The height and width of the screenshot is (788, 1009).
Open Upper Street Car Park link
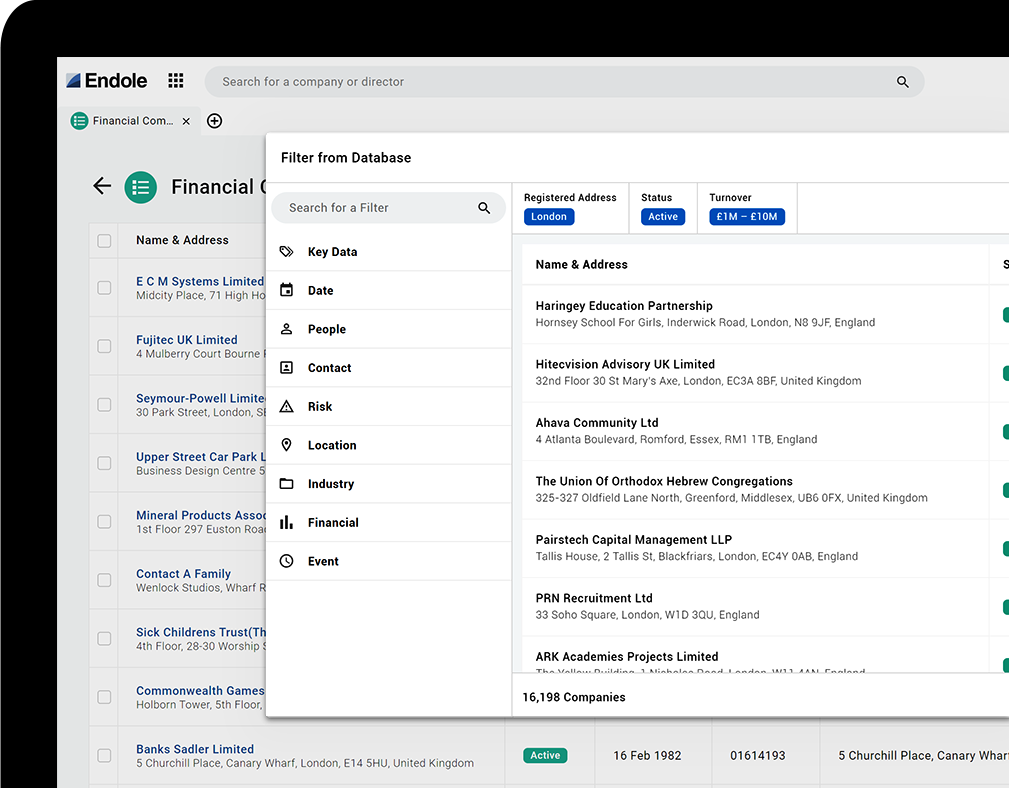click(201, 457)
